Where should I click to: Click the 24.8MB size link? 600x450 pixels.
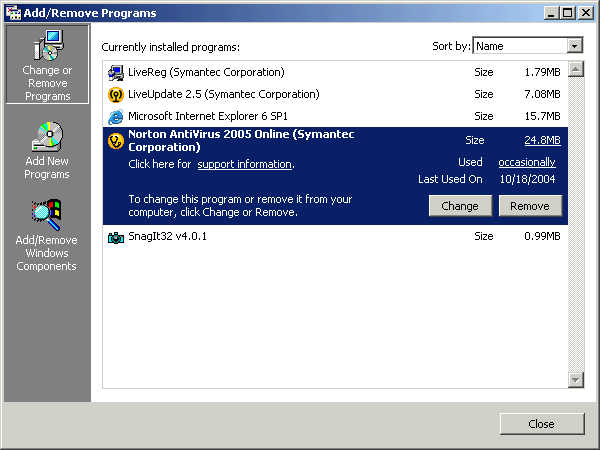(542, 141)
